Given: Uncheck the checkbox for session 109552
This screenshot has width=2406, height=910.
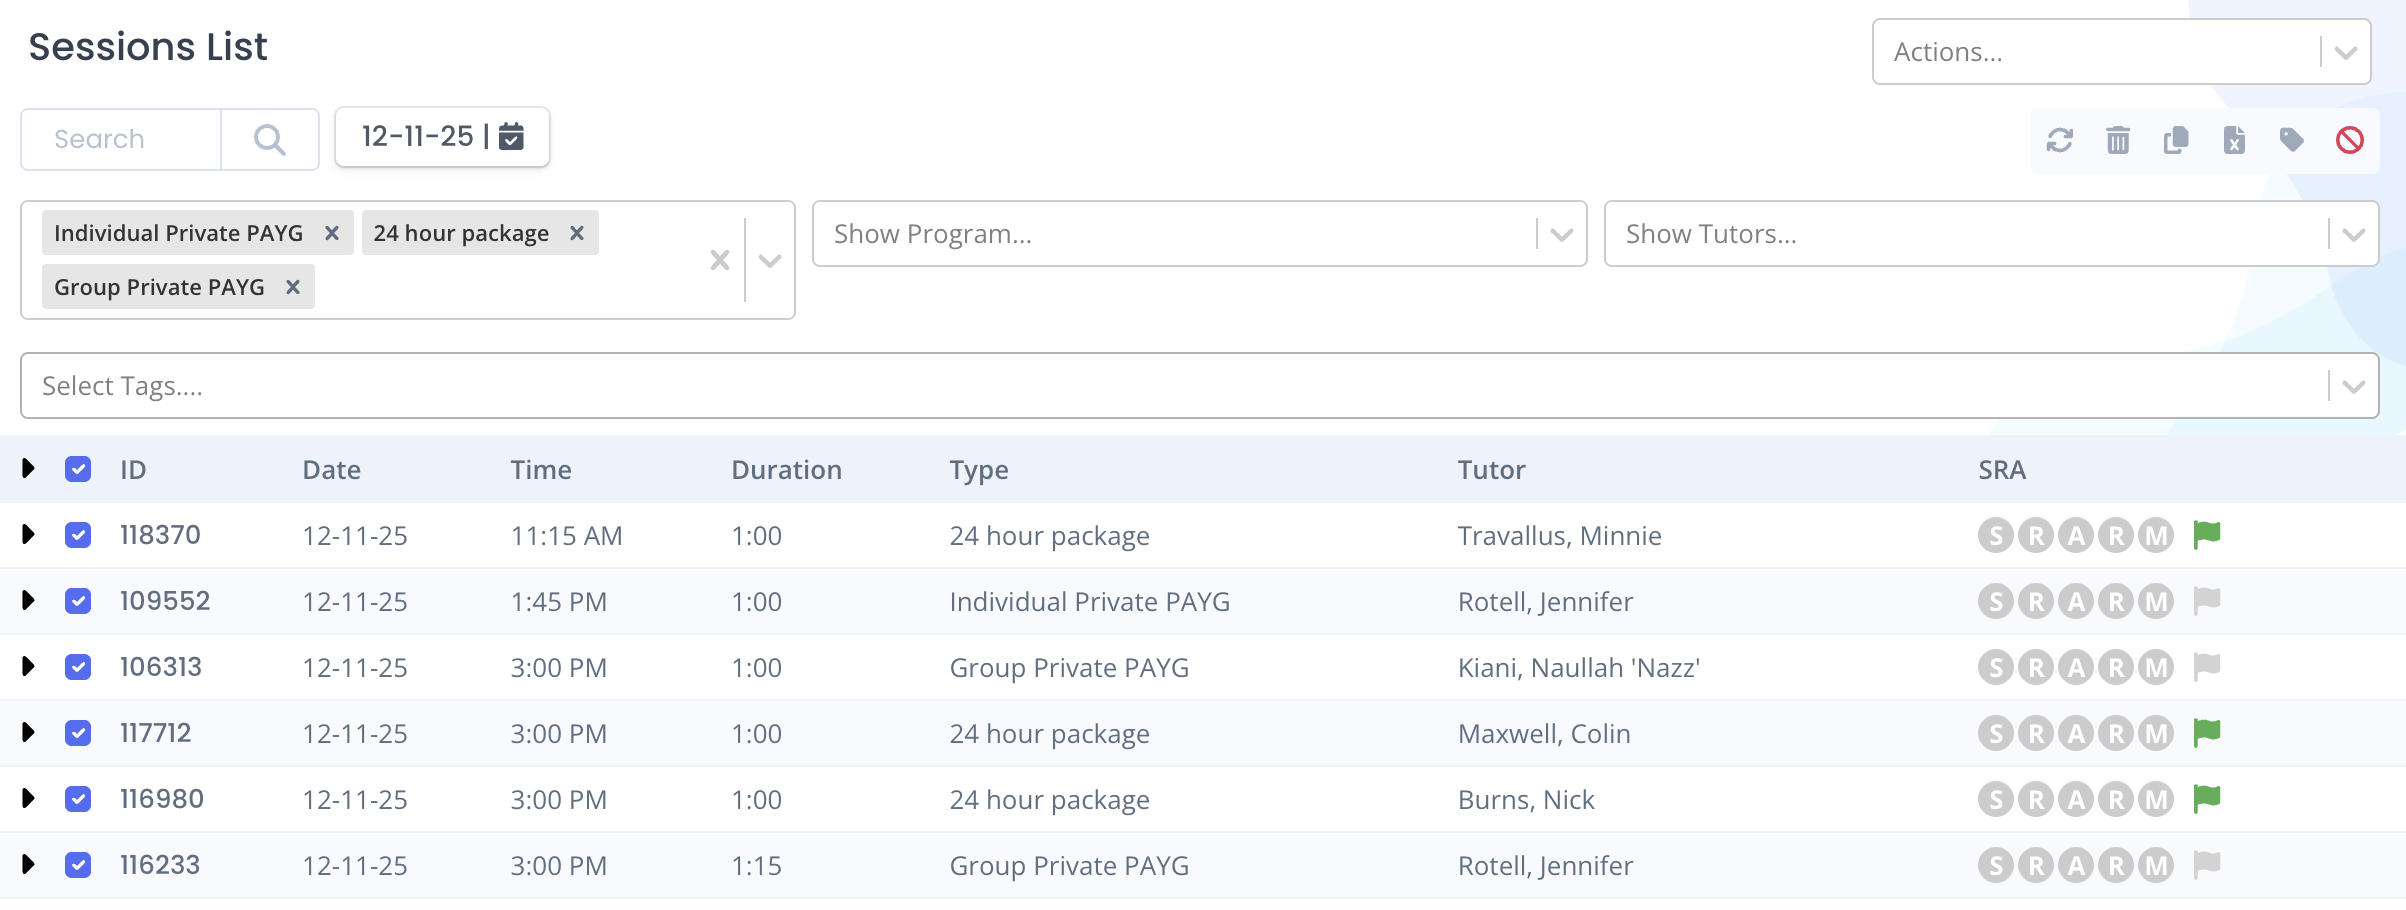Looking at the screenshot, I should pos(78,601).
